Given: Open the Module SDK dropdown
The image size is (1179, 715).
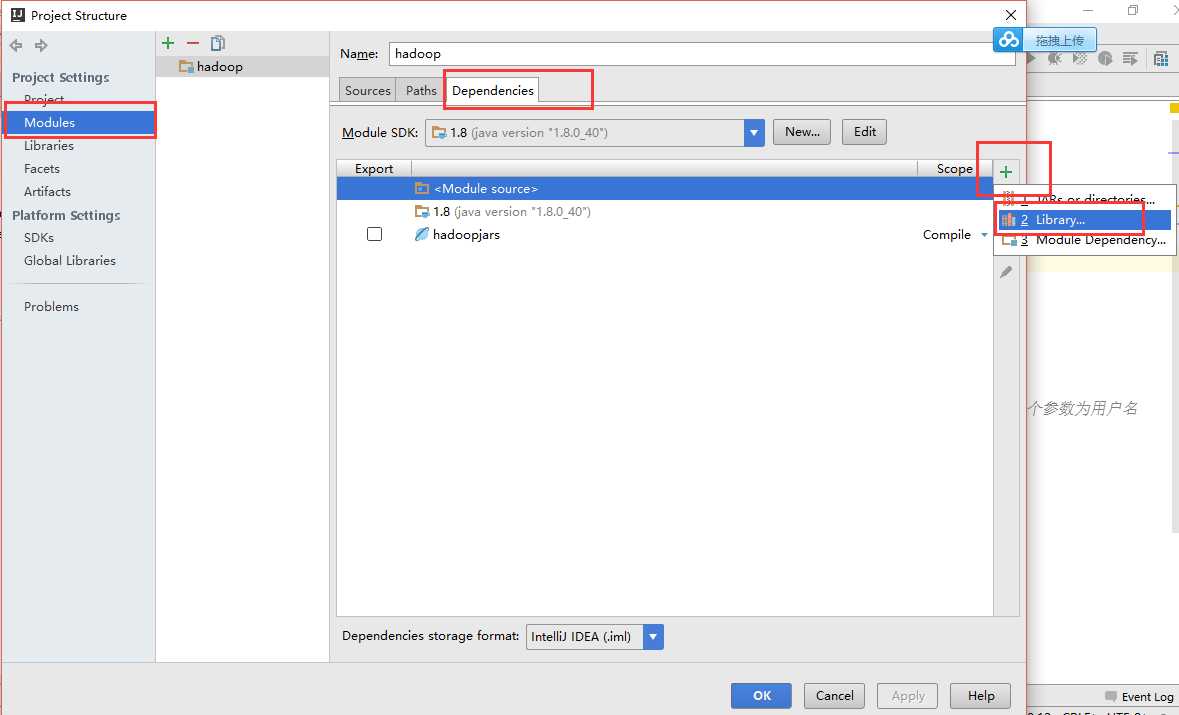Looking at the screenshot, I should 753,133.
